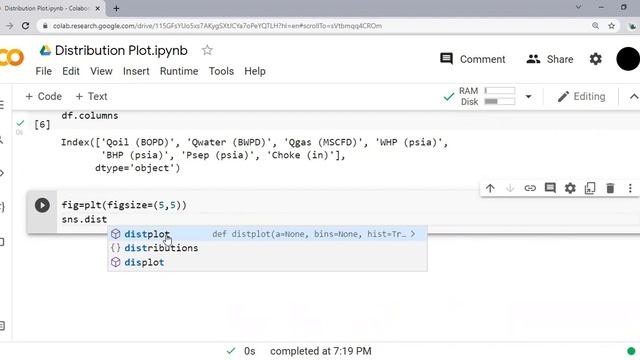The height and width of the screenshot is (360, 640).
Task: Add a new Code cell
Action: point(44,96)
